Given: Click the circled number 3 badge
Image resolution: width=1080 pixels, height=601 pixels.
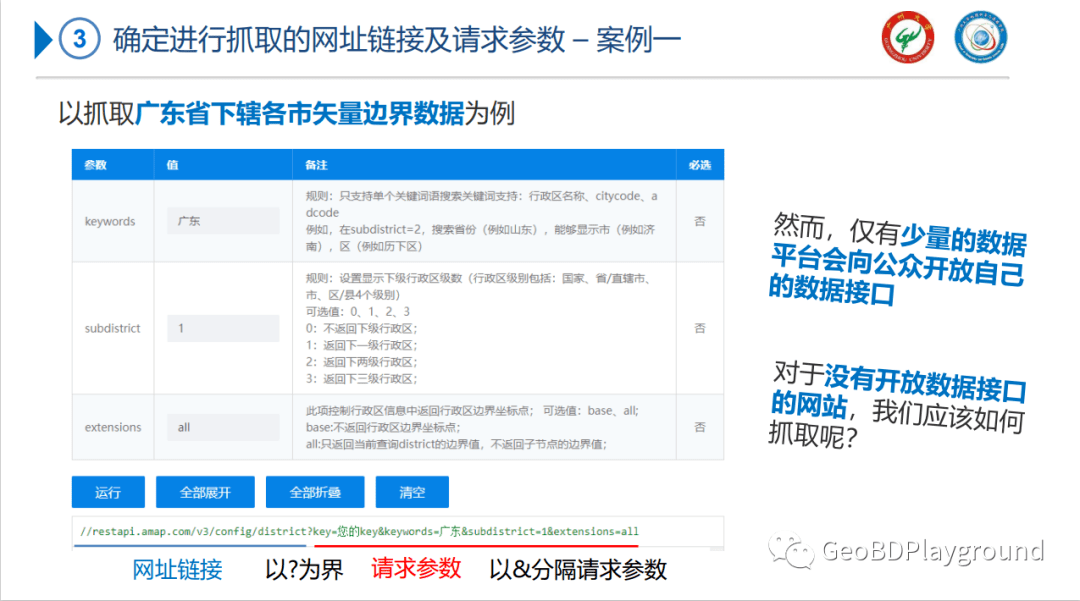Looking at the screenshot, I should (x=80, y=40).
